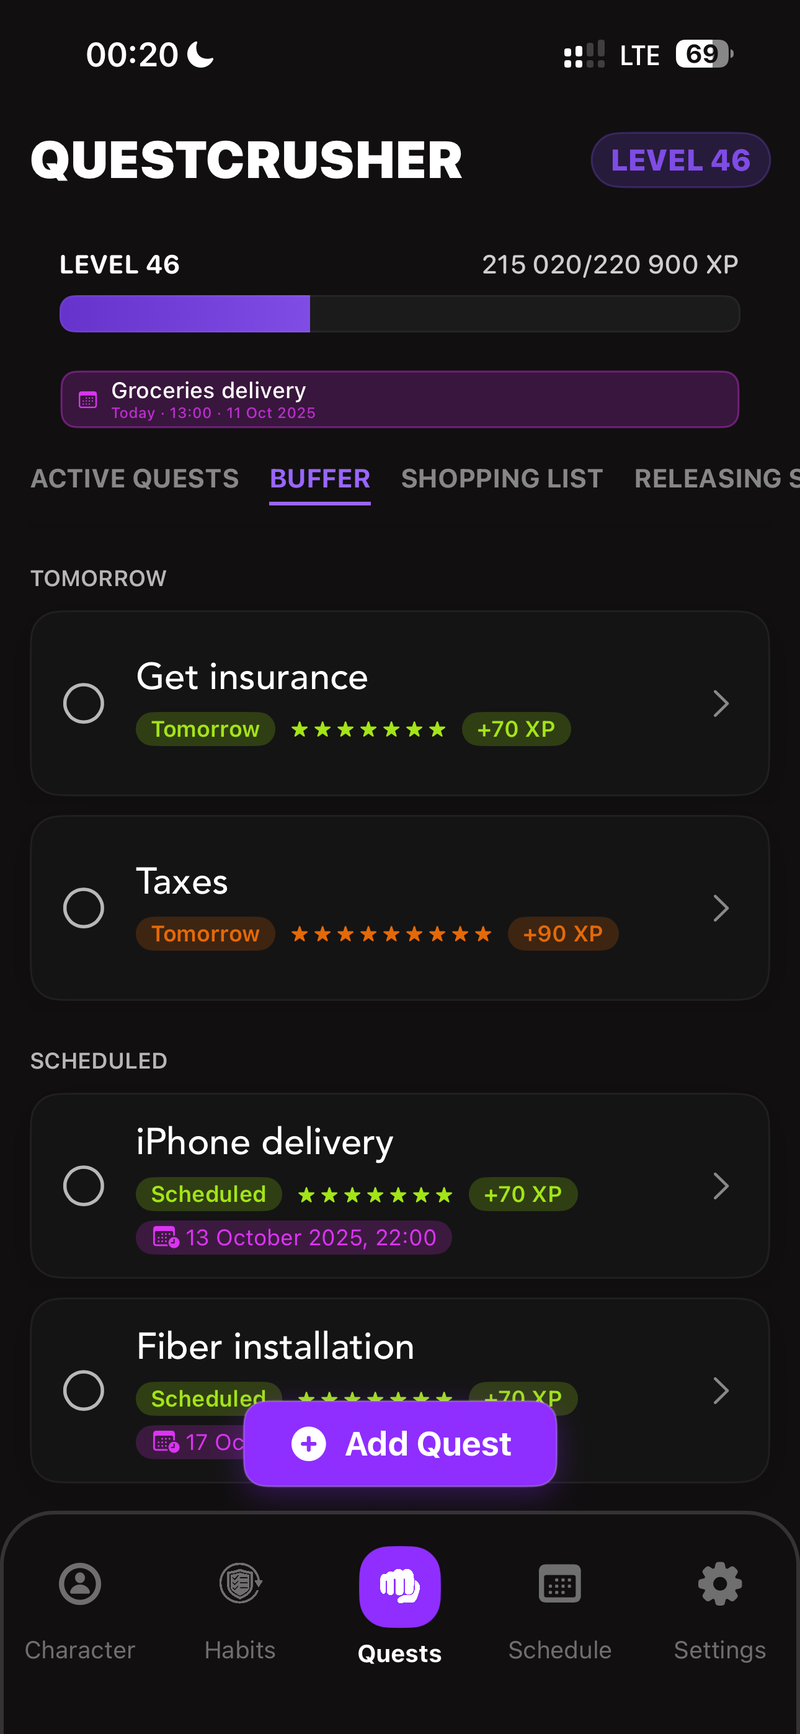
Task: Open the Schedule calendar icon
Action: click(560, 1584)
